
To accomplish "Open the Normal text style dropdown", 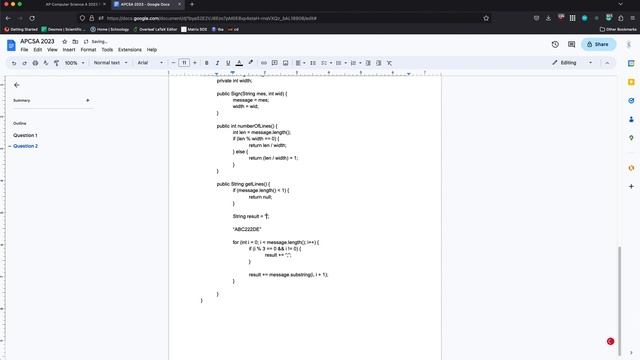I will click(x=111, y=63).
